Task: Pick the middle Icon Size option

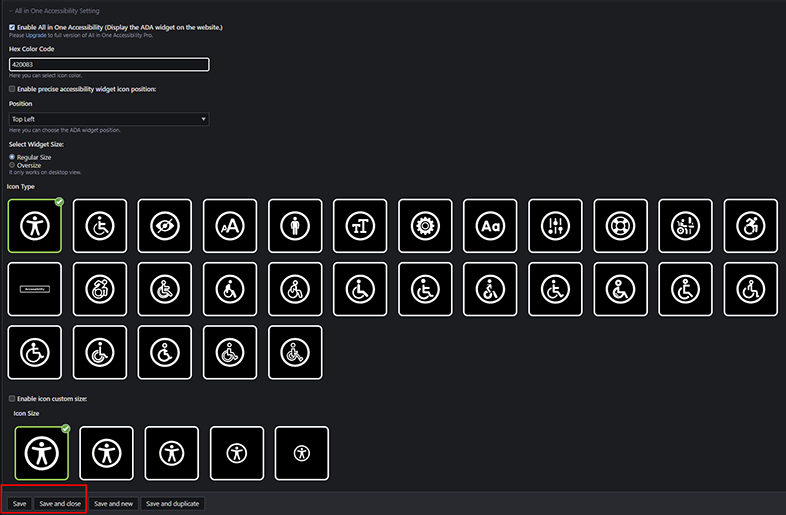Action: click(x=171, y=453)
